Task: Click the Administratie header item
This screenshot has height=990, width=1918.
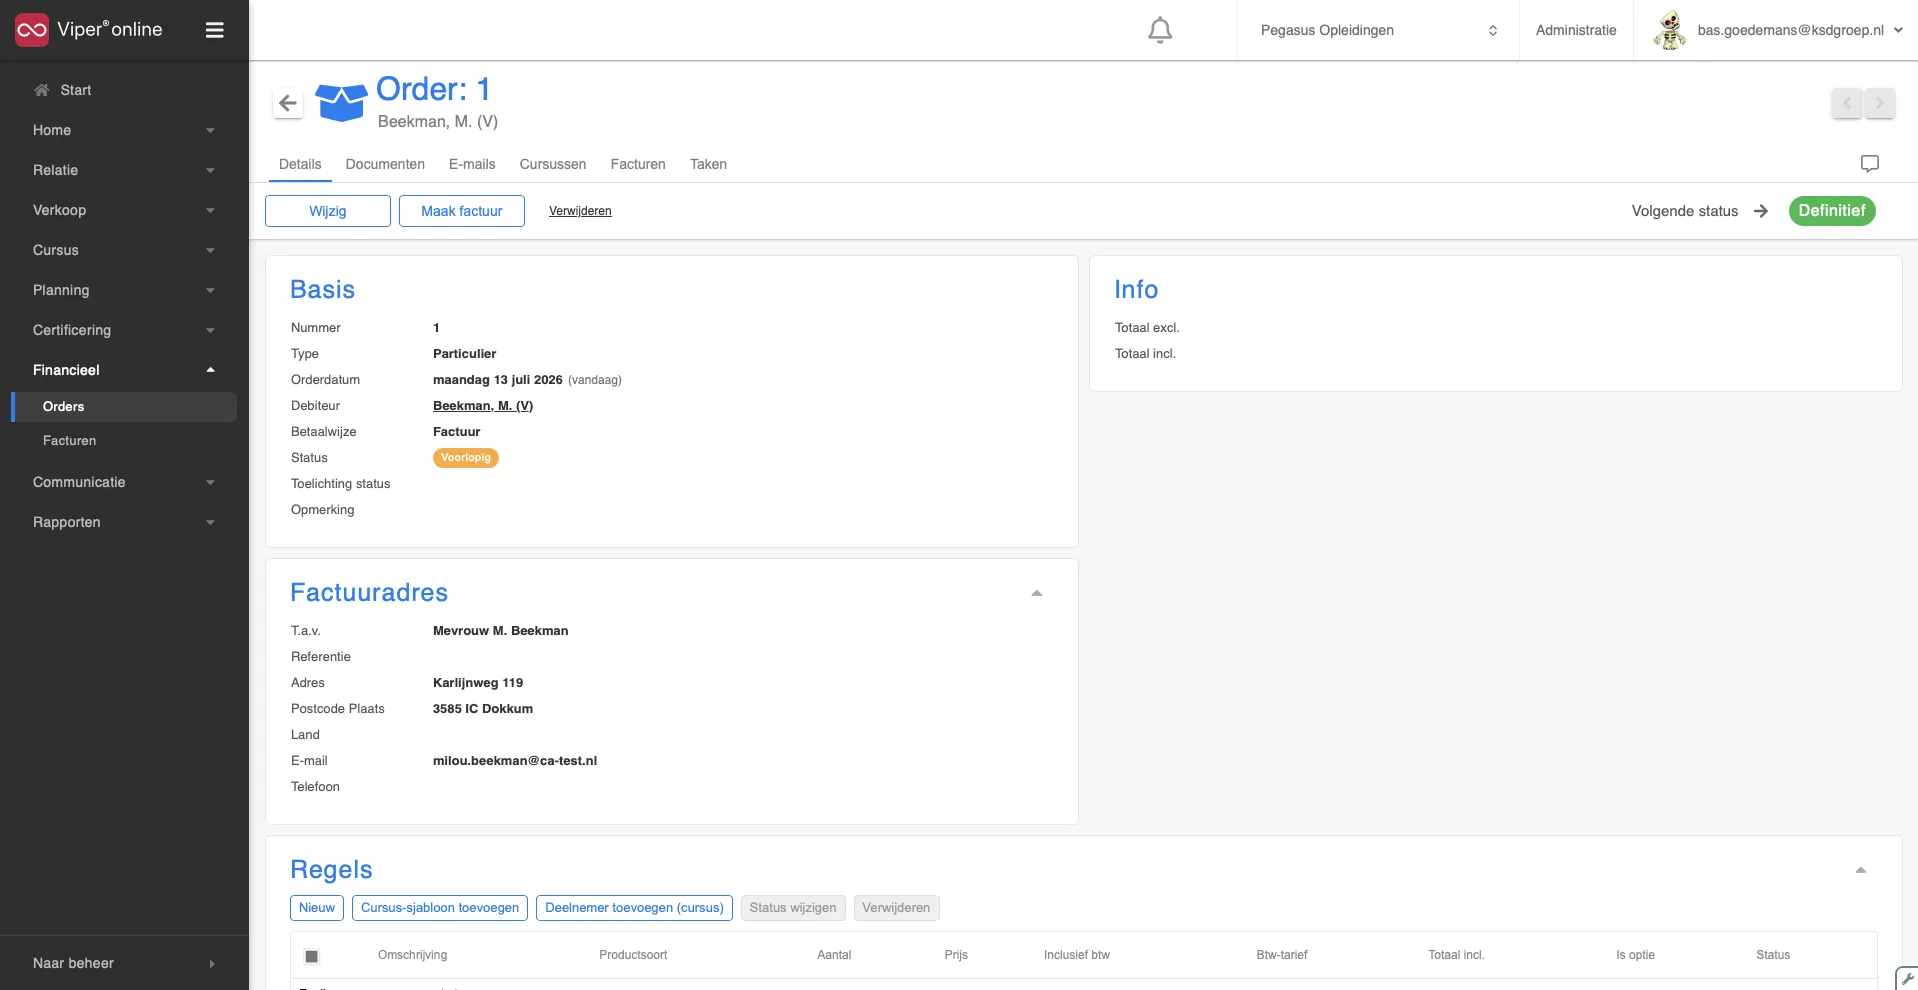Action: 1576,30
